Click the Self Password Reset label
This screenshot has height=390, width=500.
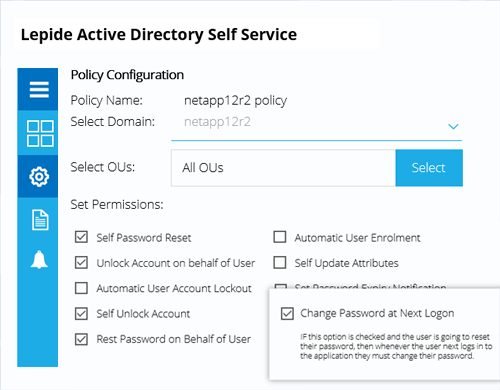click(144, 238)
